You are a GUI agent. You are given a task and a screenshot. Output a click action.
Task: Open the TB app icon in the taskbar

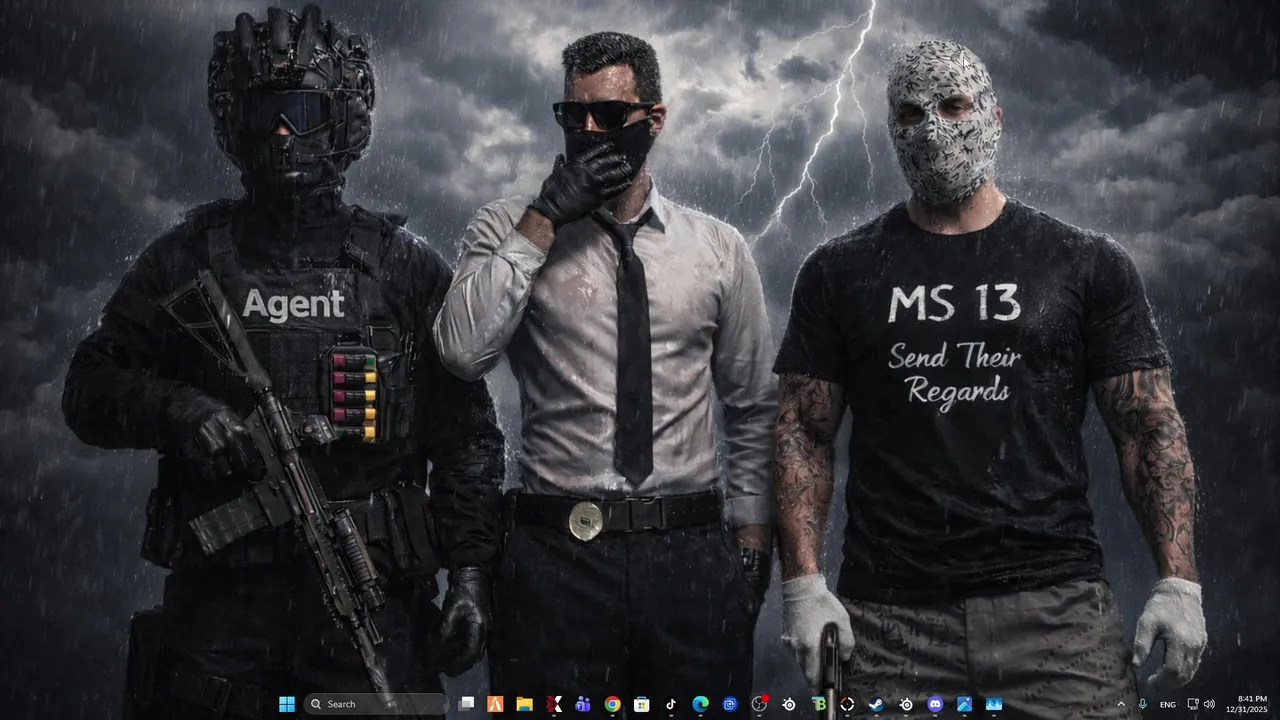819,704
